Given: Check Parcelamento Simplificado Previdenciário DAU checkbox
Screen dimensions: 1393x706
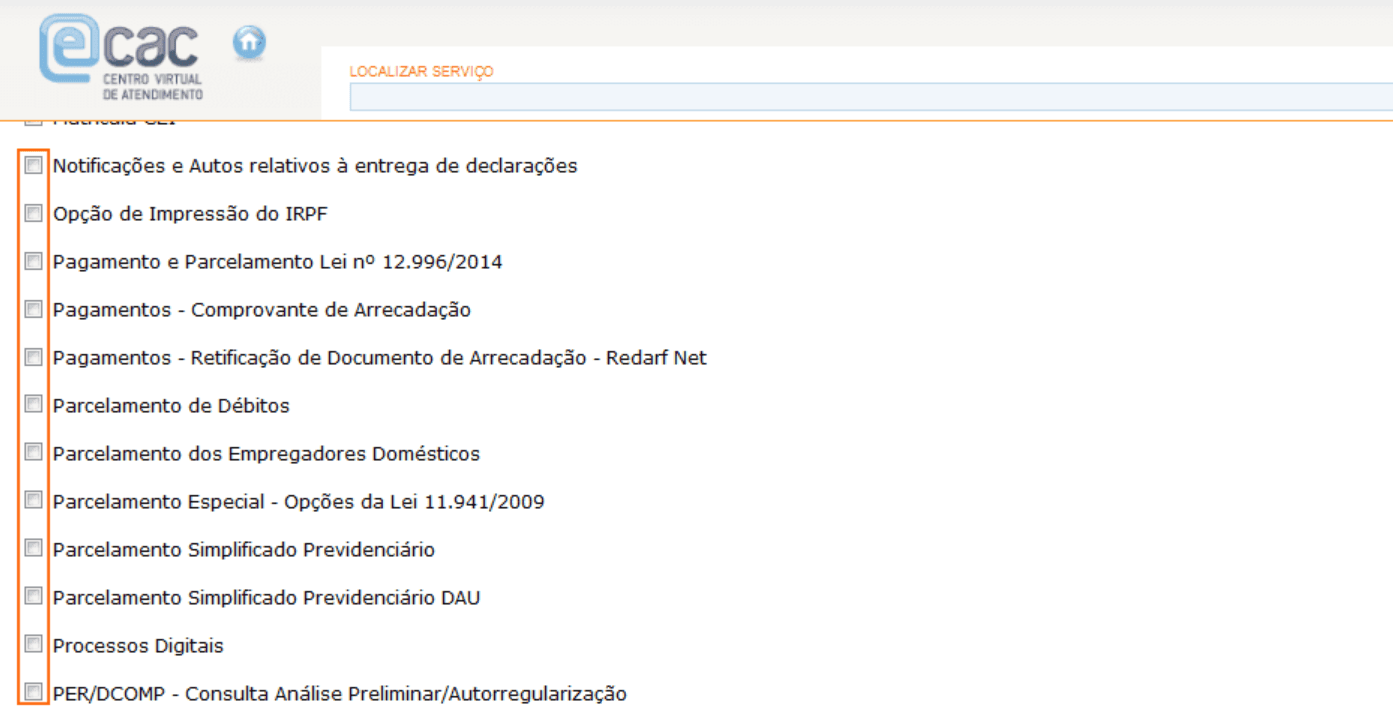Looking at the screenshot, I should [34, 596].
